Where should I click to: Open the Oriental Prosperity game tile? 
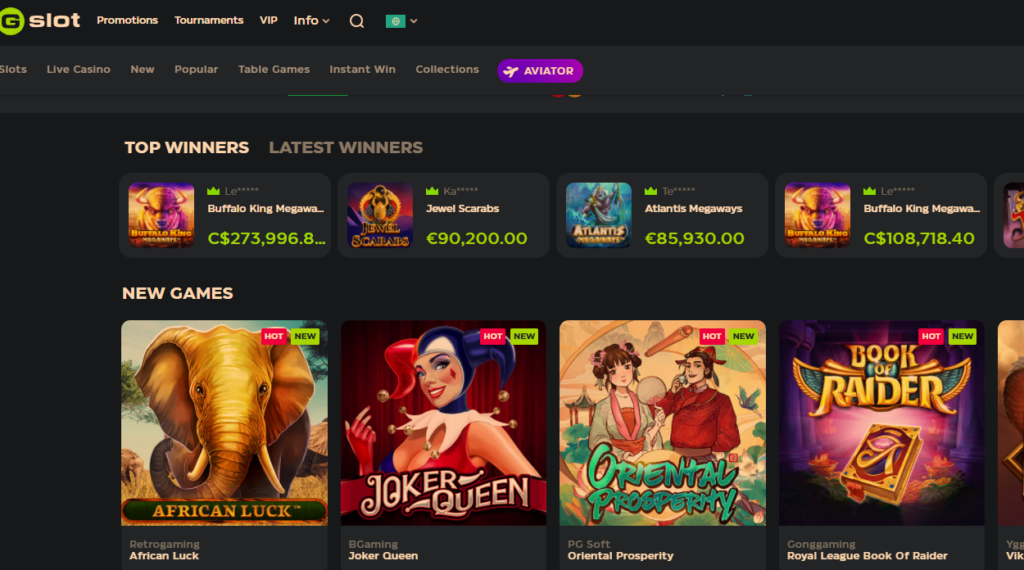(x=662, y=422)
